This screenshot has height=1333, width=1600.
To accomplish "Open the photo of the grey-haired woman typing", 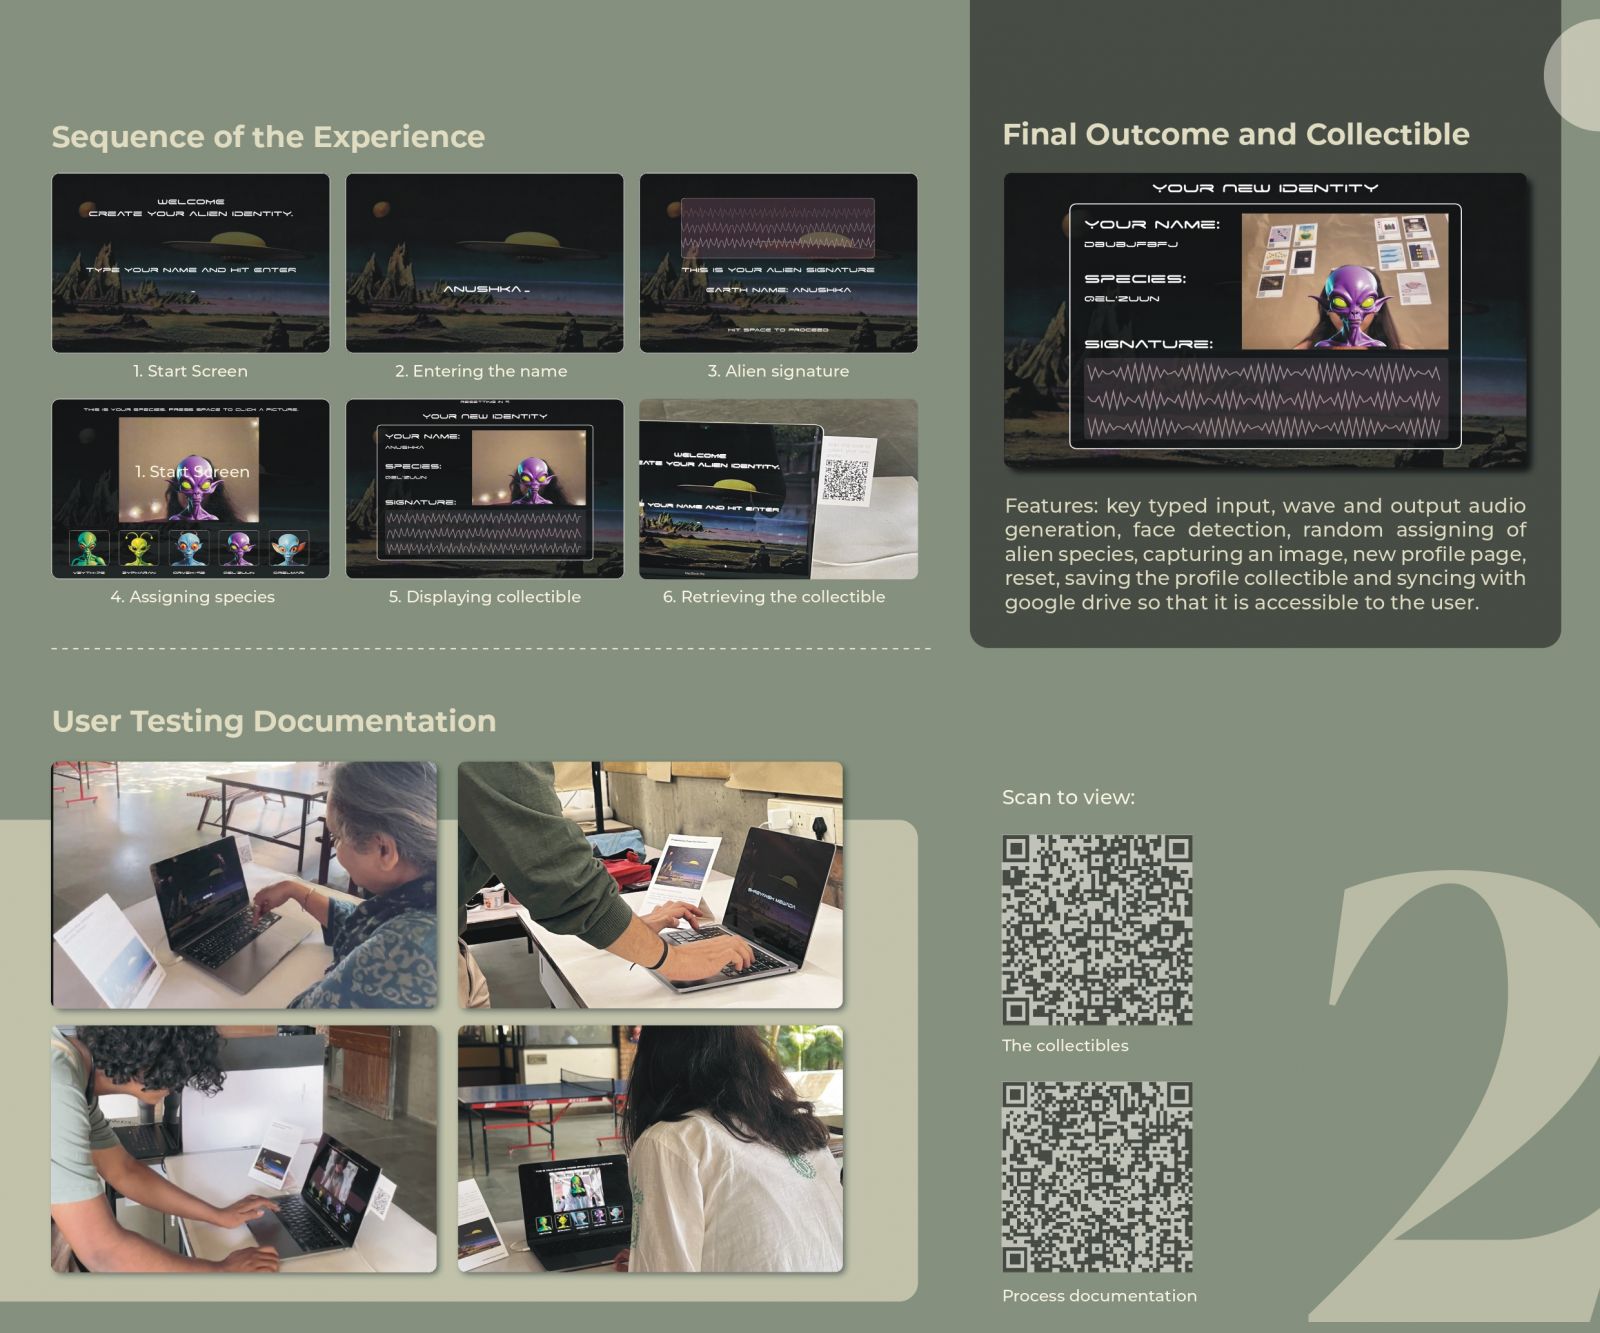I will coord(244,885).
